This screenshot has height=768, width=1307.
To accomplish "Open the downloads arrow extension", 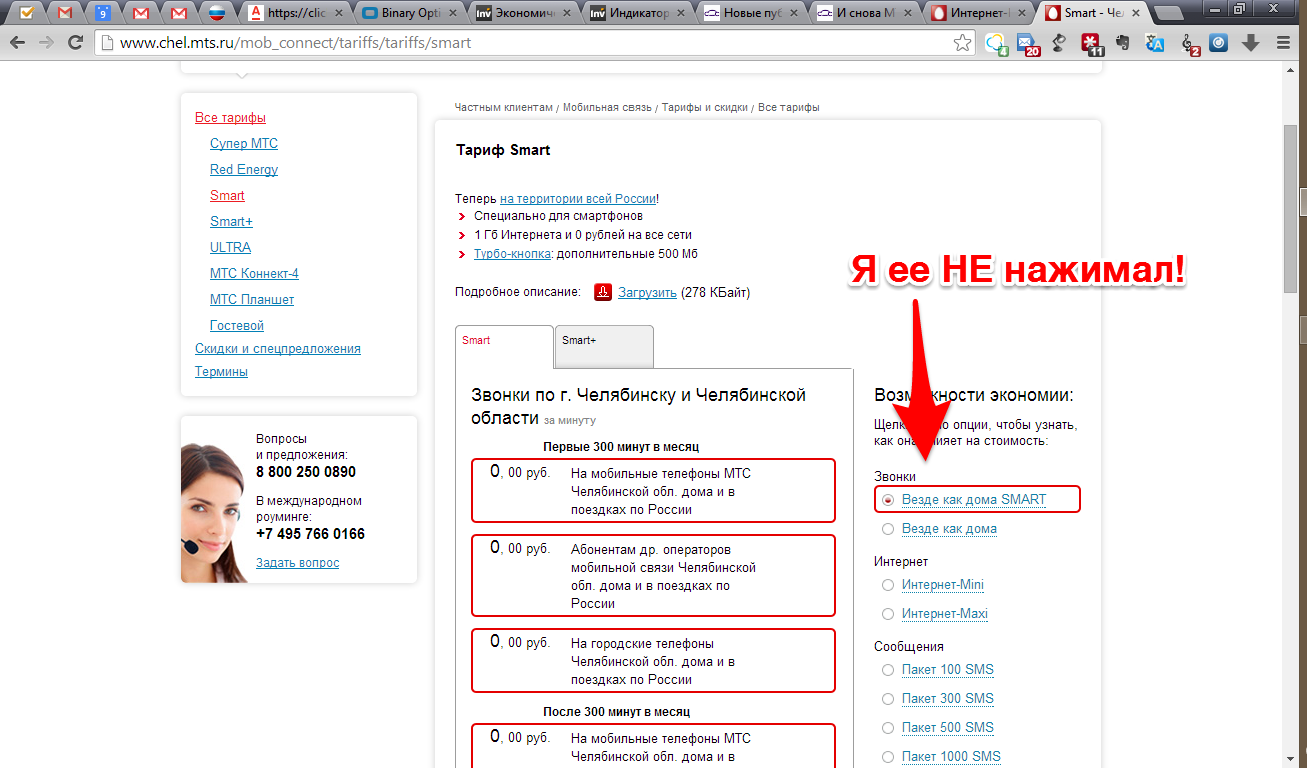I will click(x=1251, y=43).
